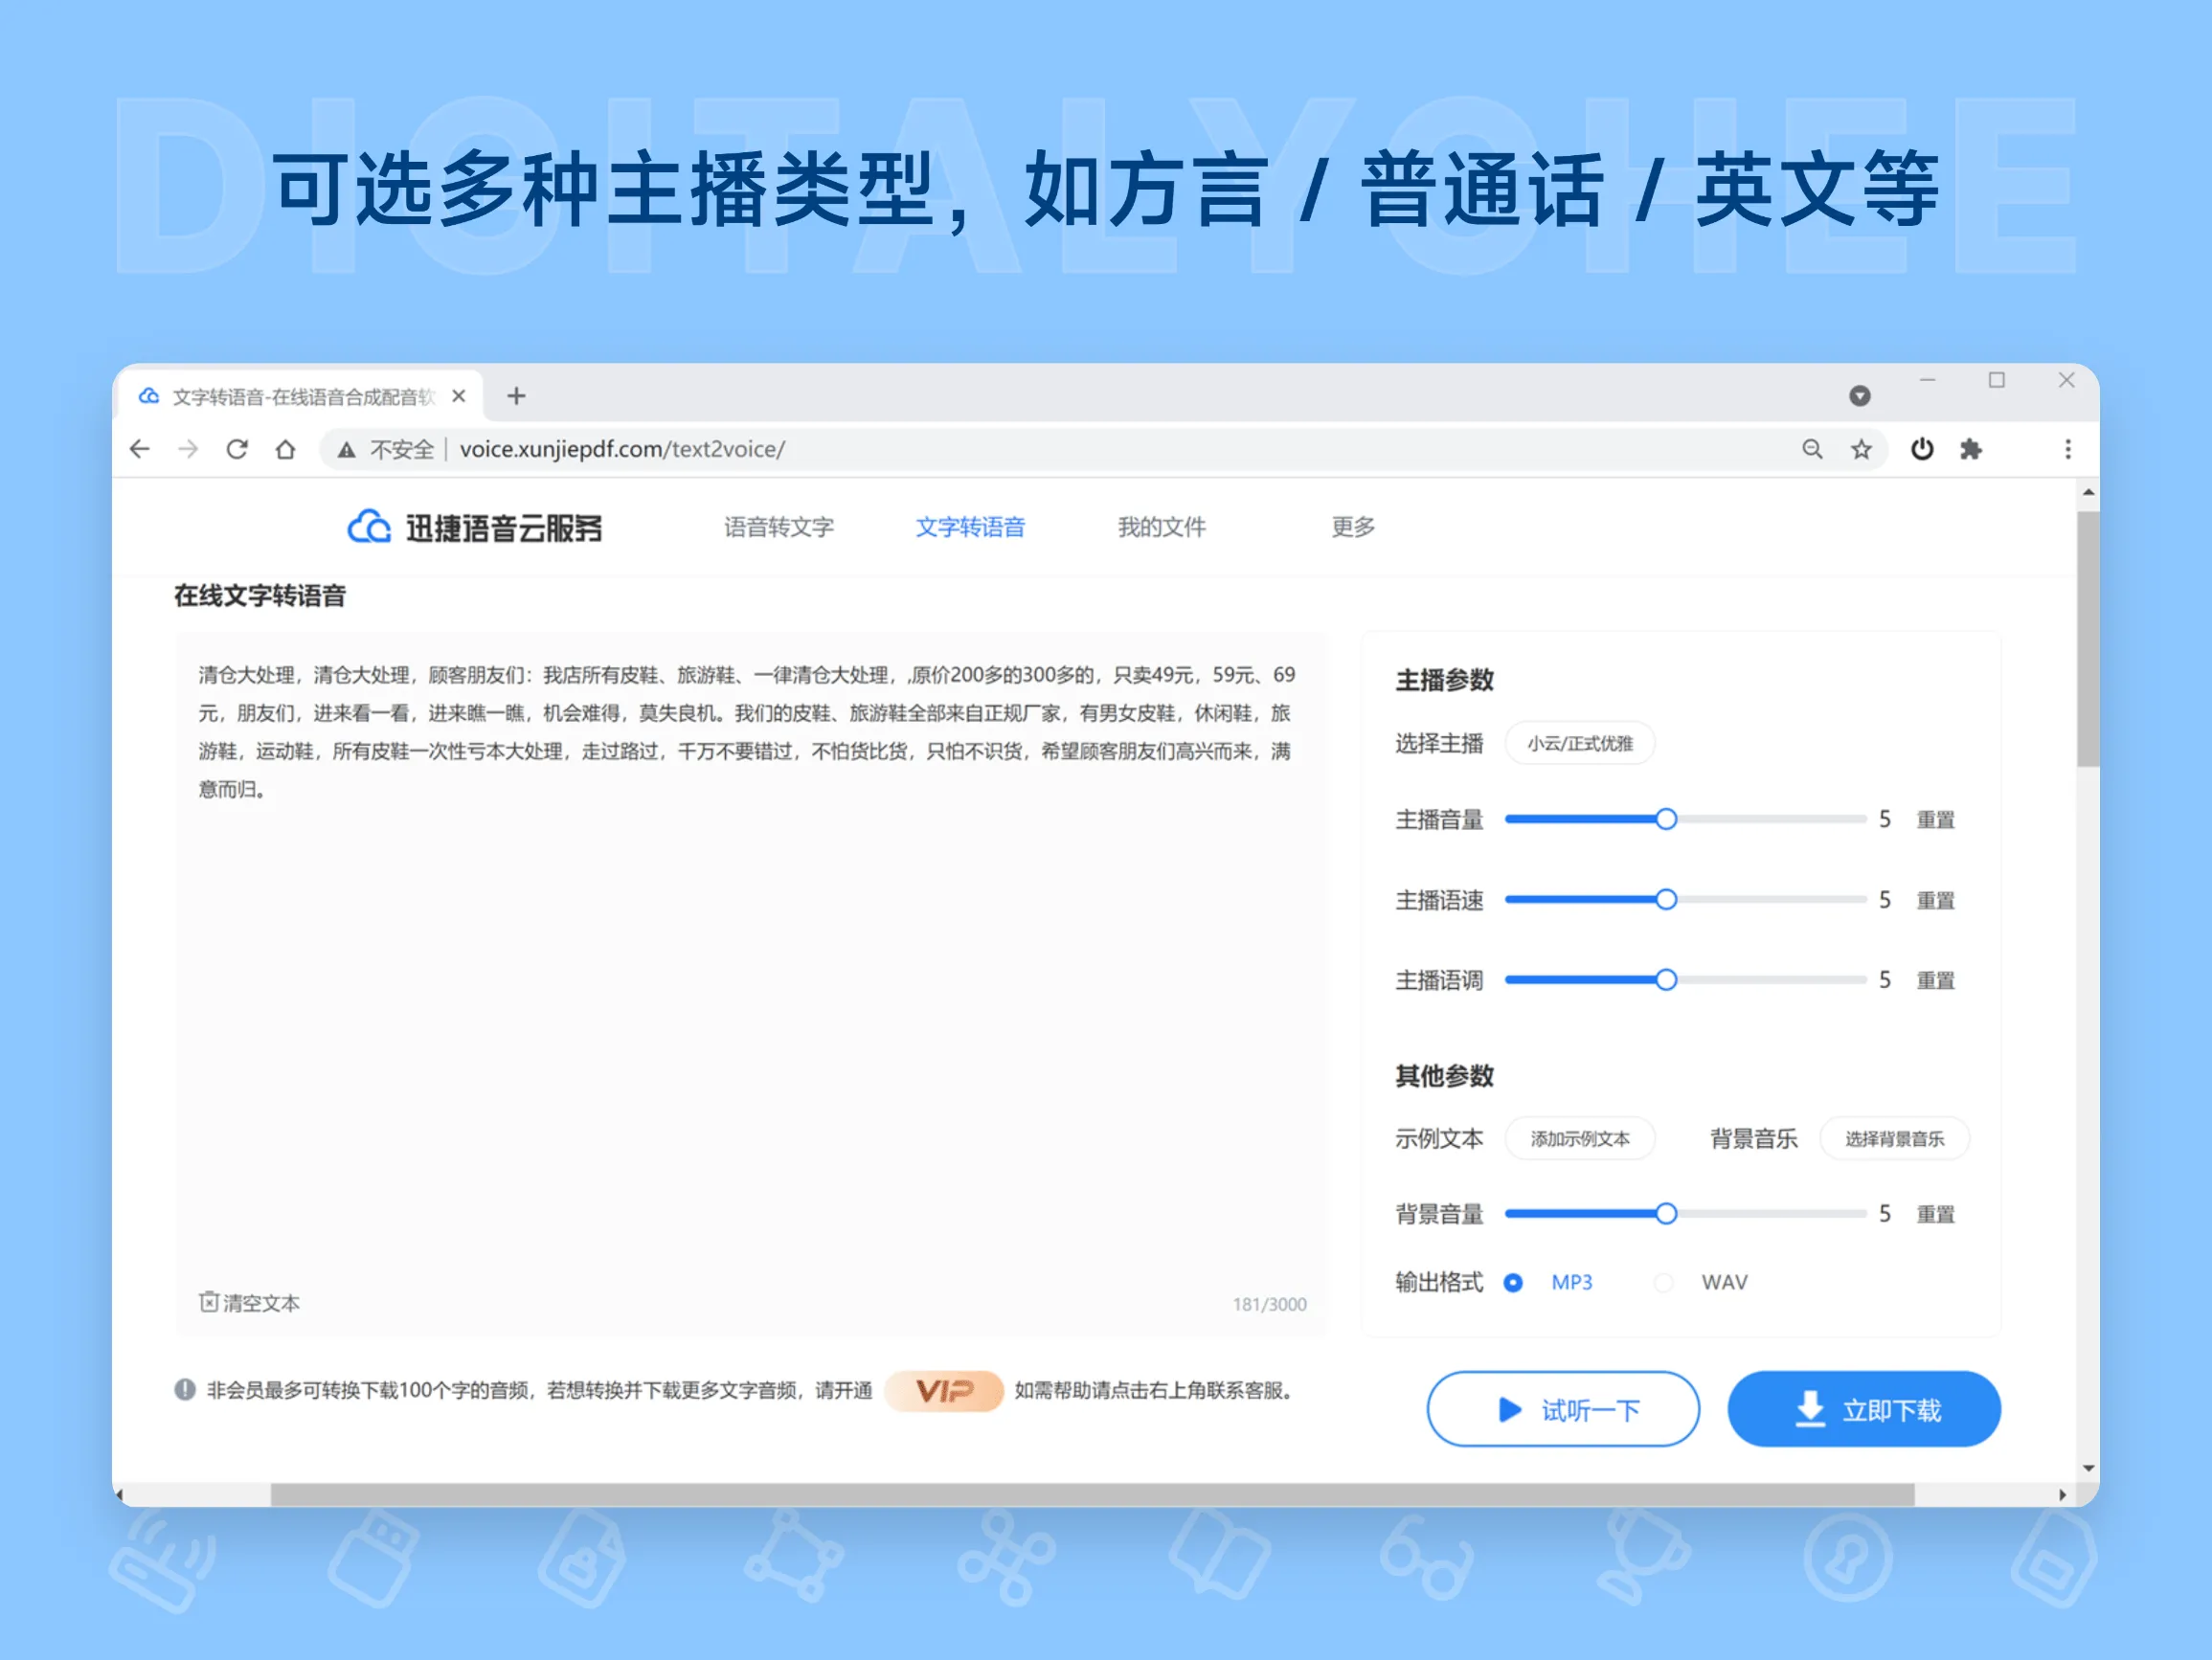Select the MP3 output format

tap(1515, 1282)
